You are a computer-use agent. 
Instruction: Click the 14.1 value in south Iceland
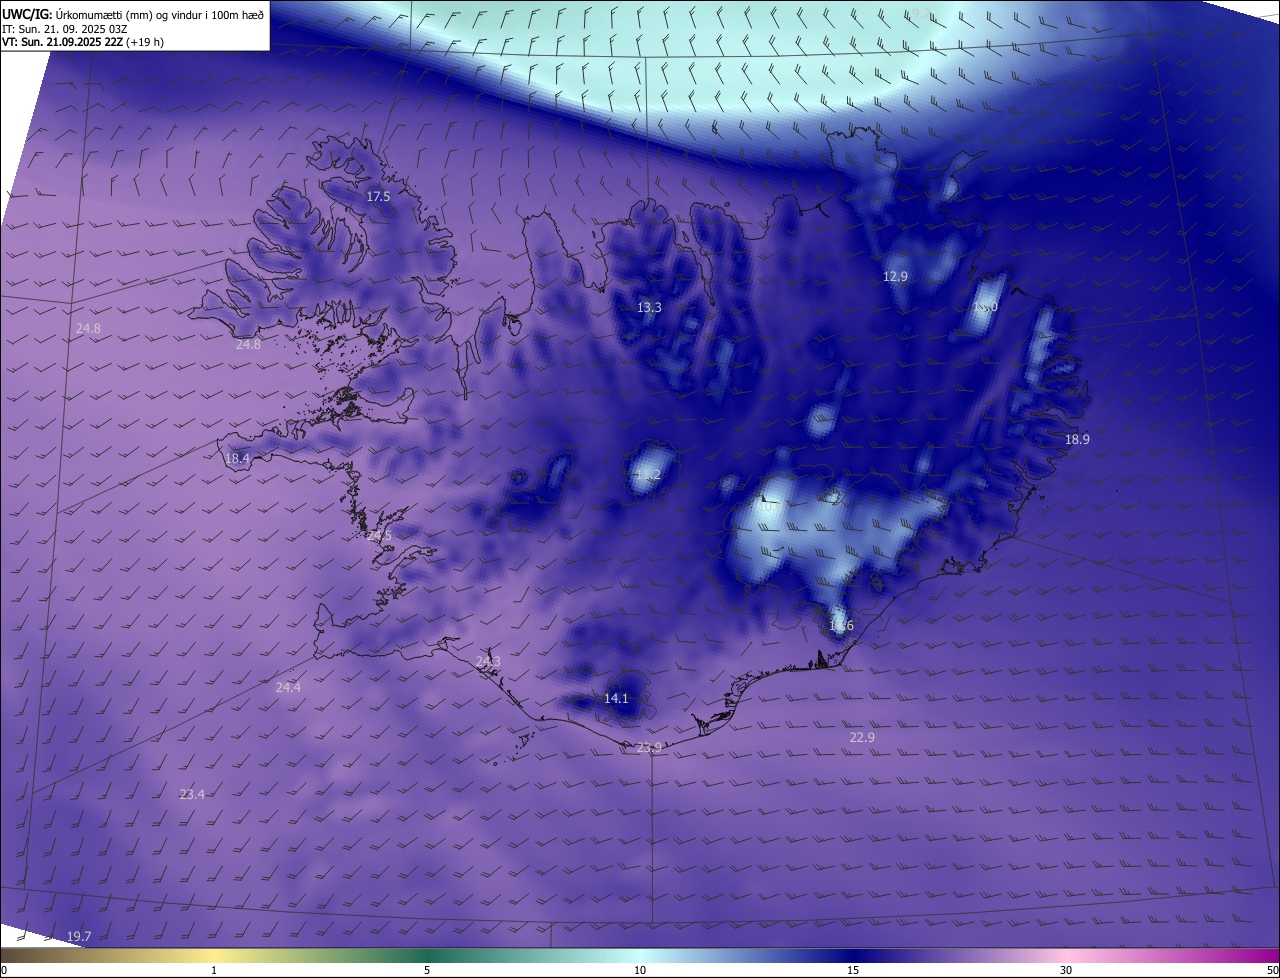pos(617,699)
